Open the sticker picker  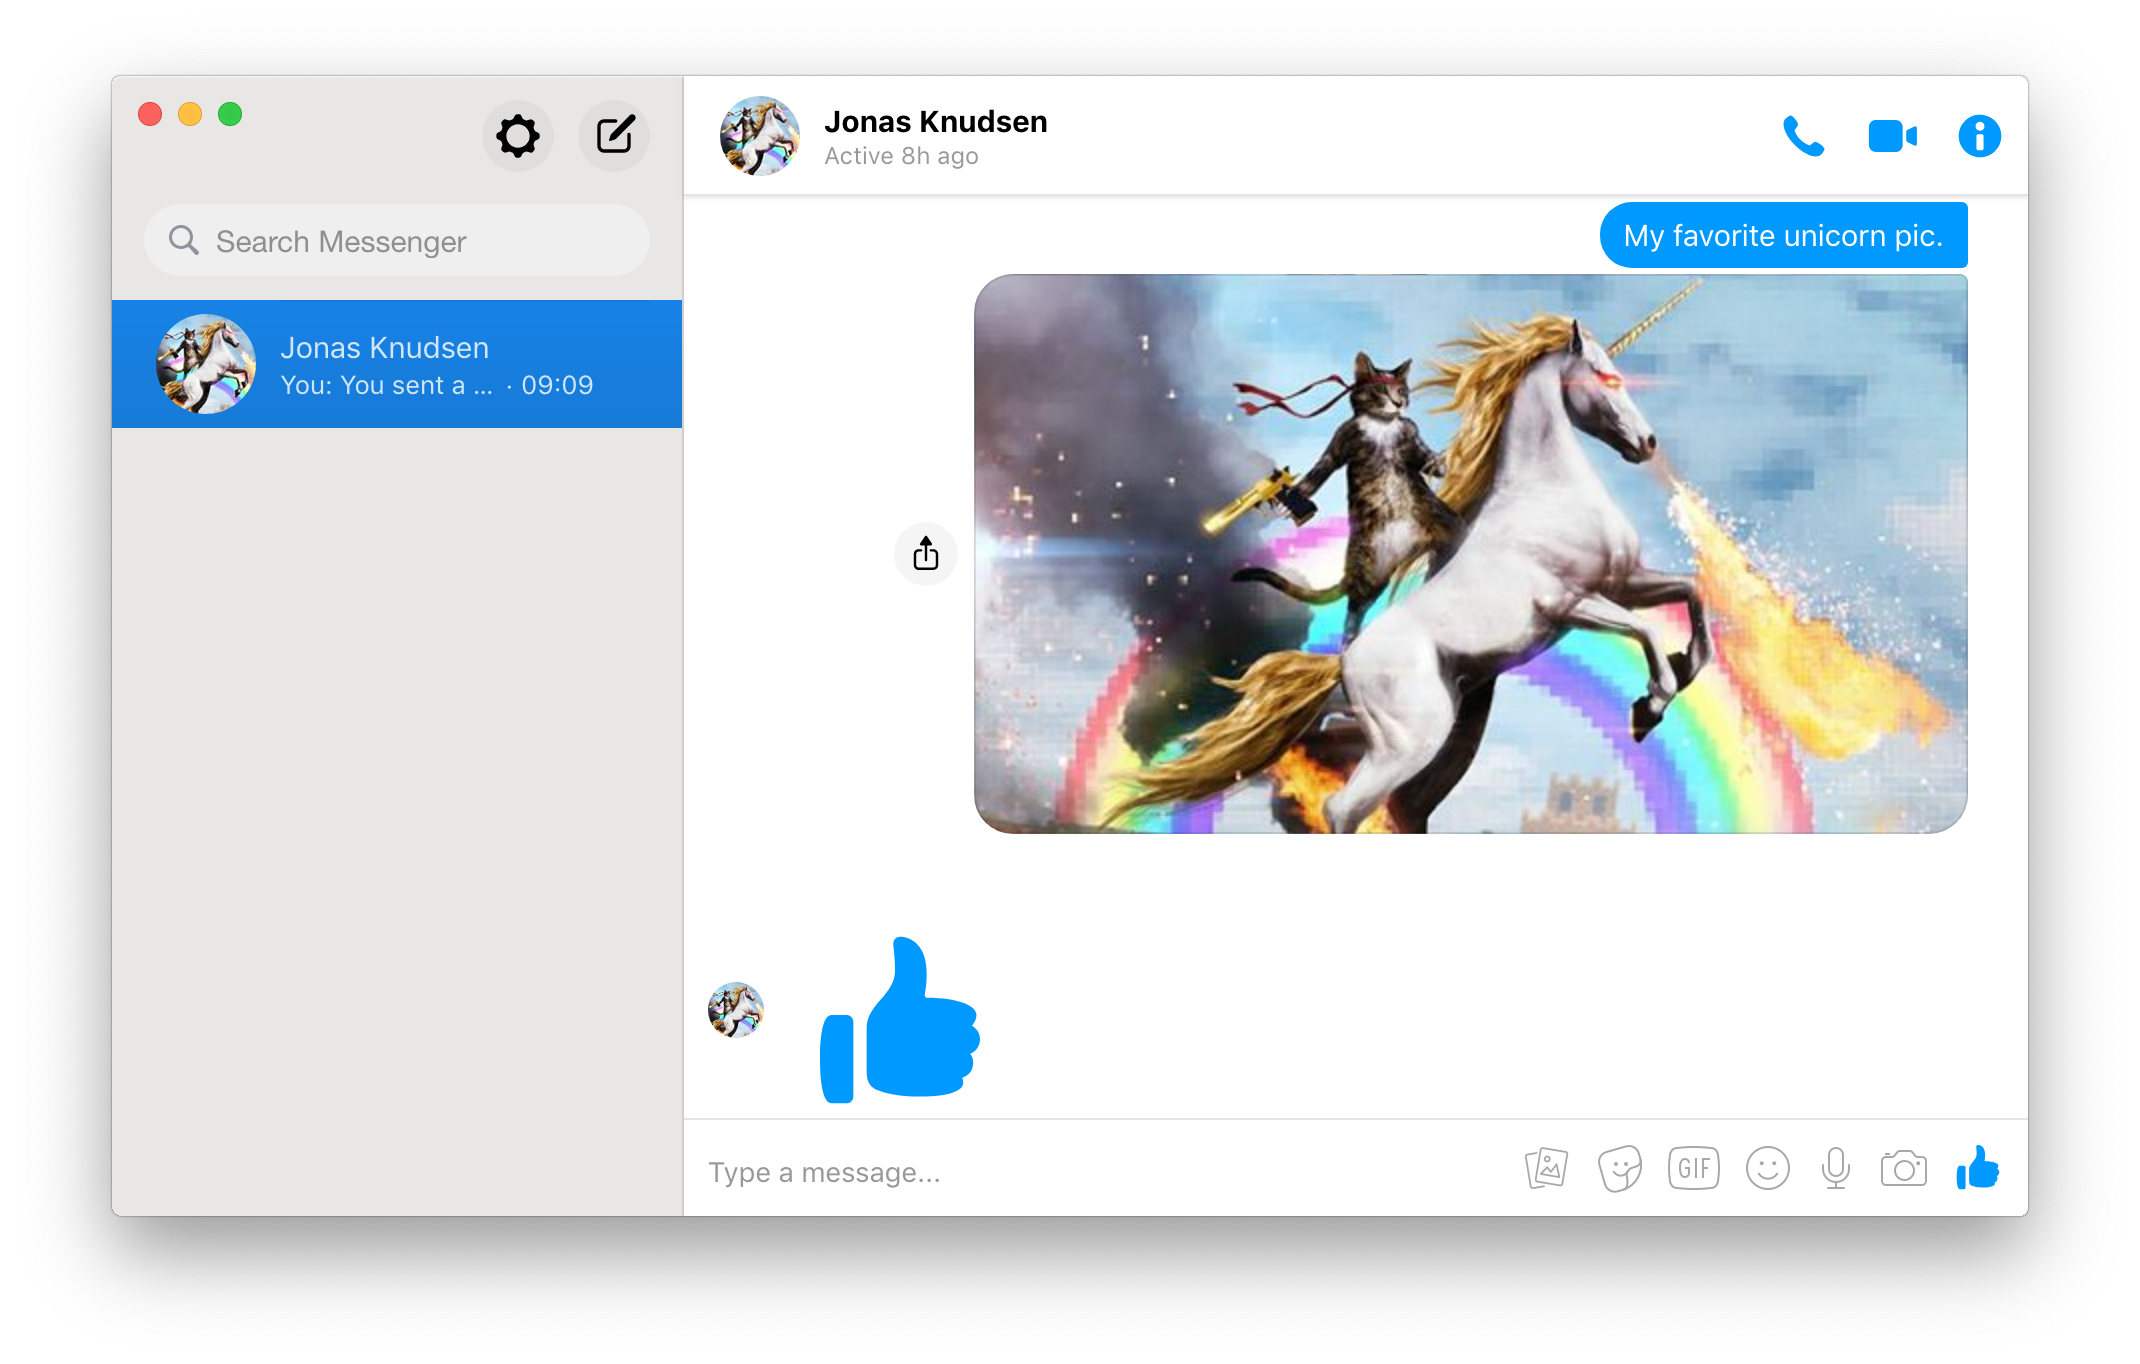click(x=1619, y=1167)
